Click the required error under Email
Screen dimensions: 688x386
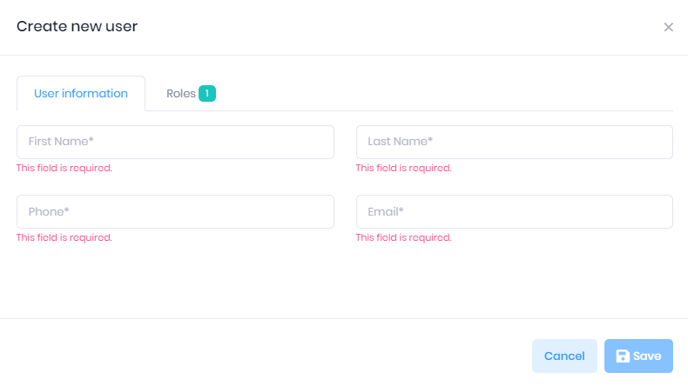coord(404,238)
